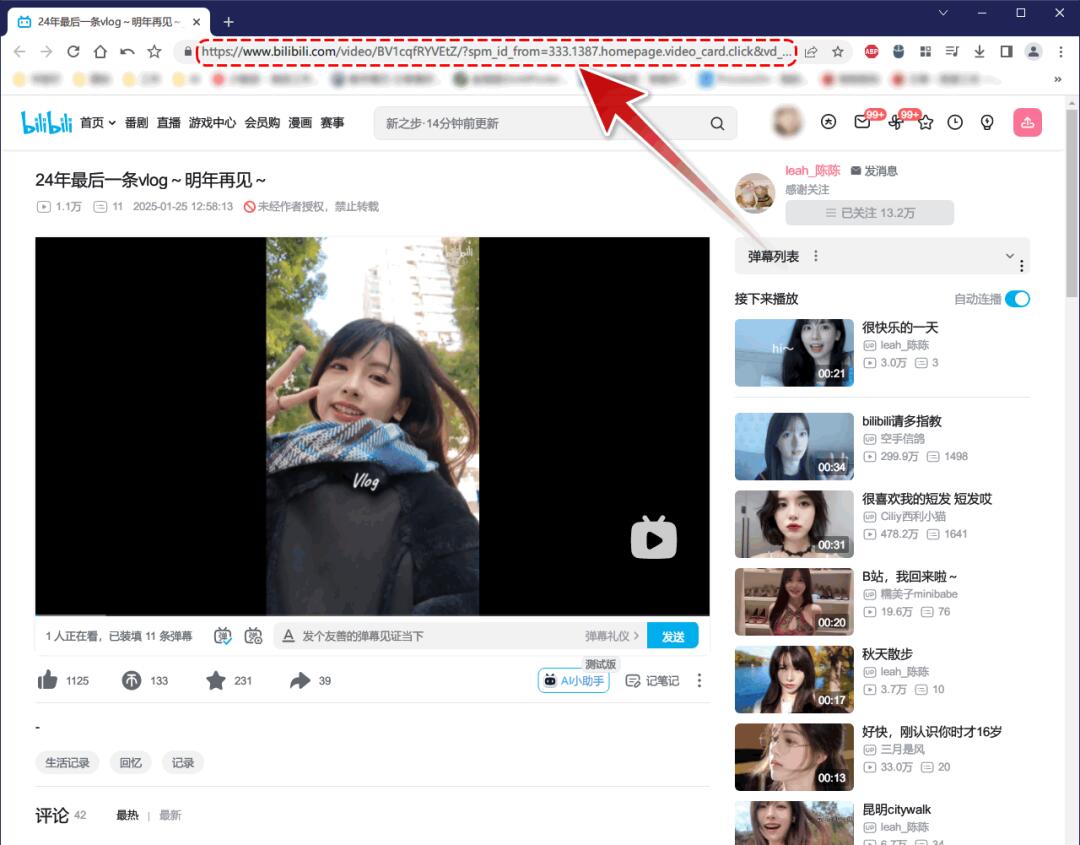1080x845 pixels.
Task: Open the user avatar in bilibili header
Action: (787, 122)
